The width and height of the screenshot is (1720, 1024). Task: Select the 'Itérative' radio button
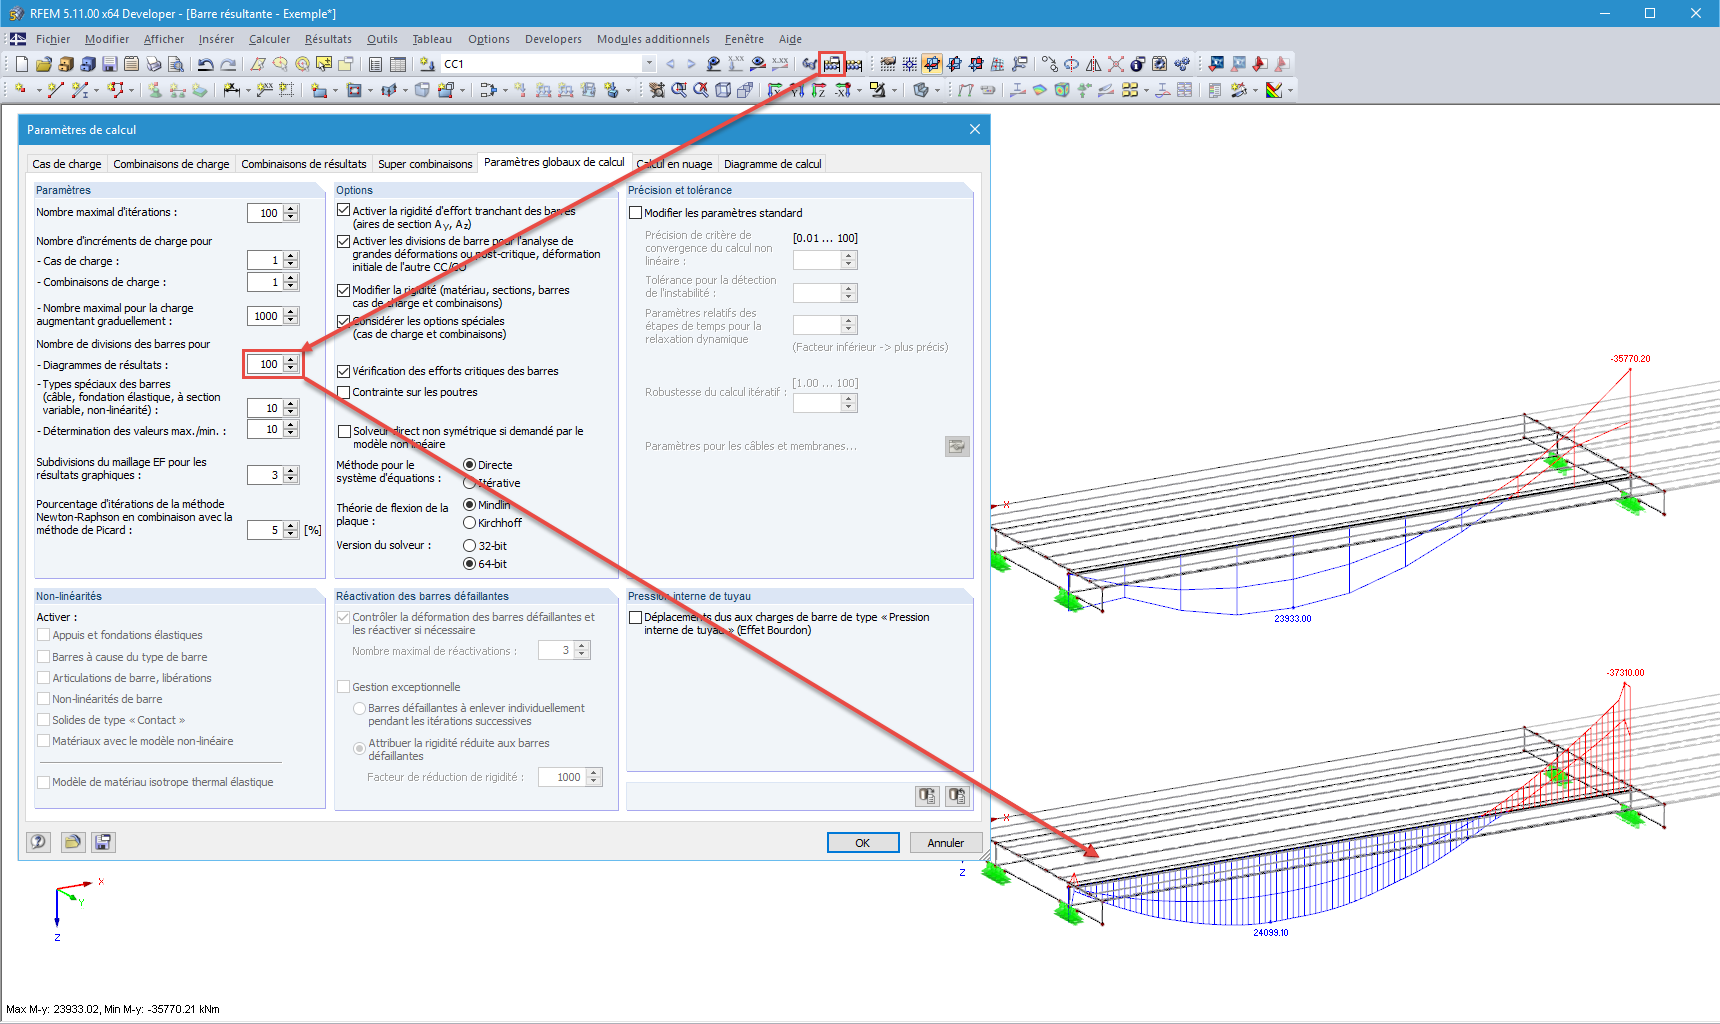tap(469, 483)
